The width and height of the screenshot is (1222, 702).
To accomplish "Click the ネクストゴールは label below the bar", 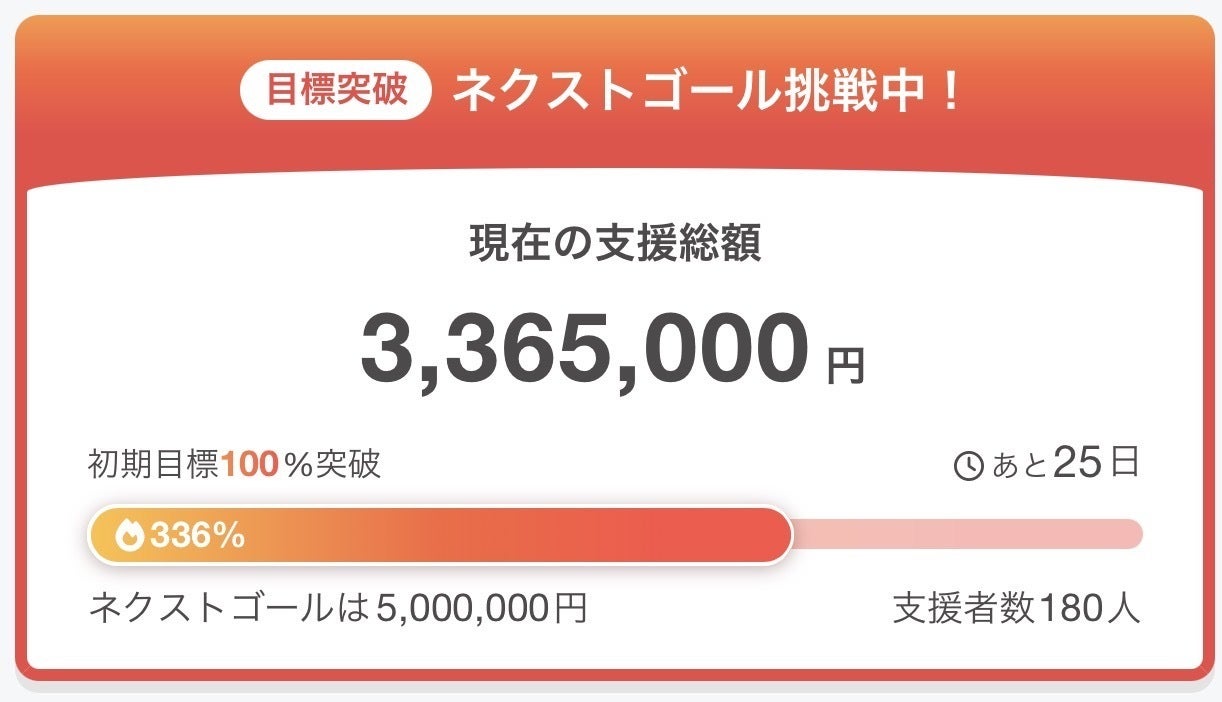I will pos(230,608).
